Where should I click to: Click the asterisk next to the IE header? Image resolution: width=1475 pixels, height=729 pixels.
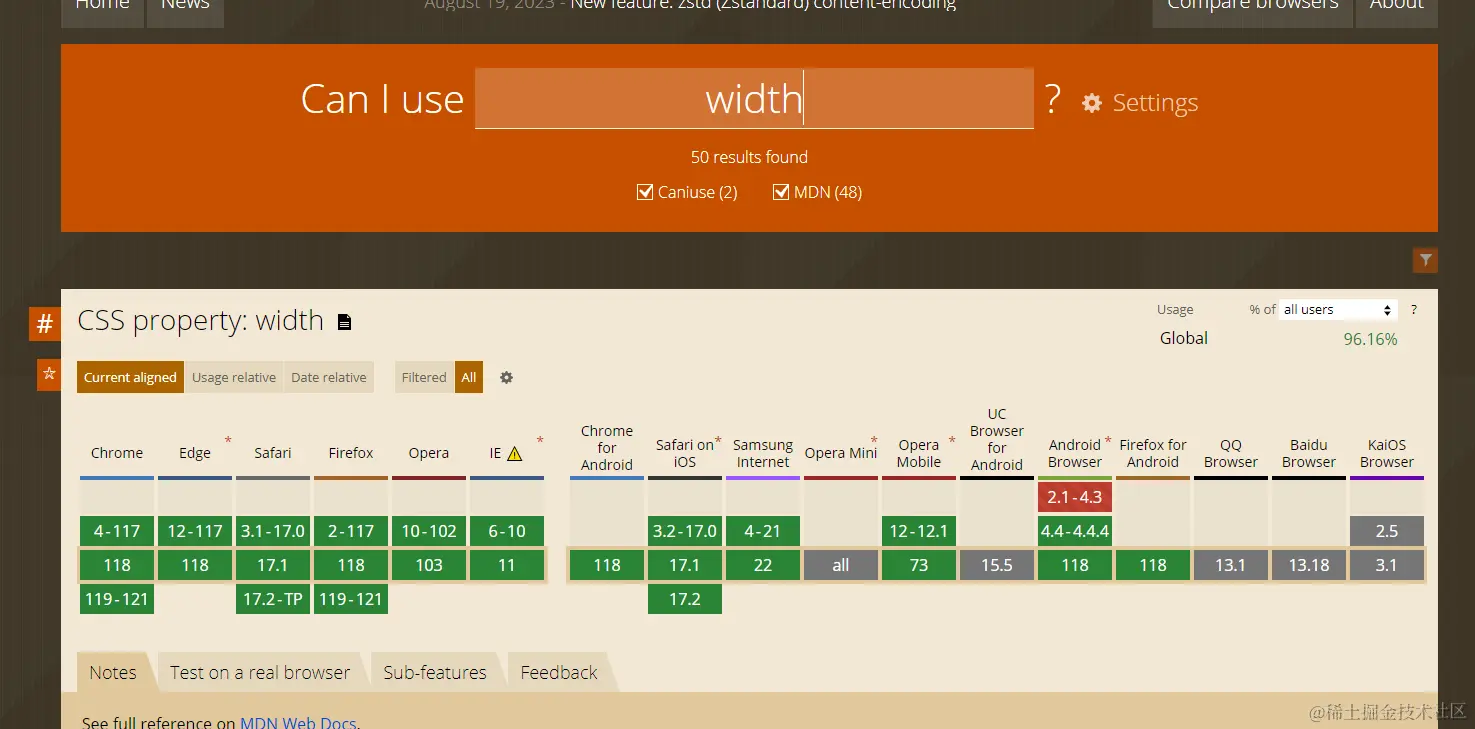(x=540, y=440)
